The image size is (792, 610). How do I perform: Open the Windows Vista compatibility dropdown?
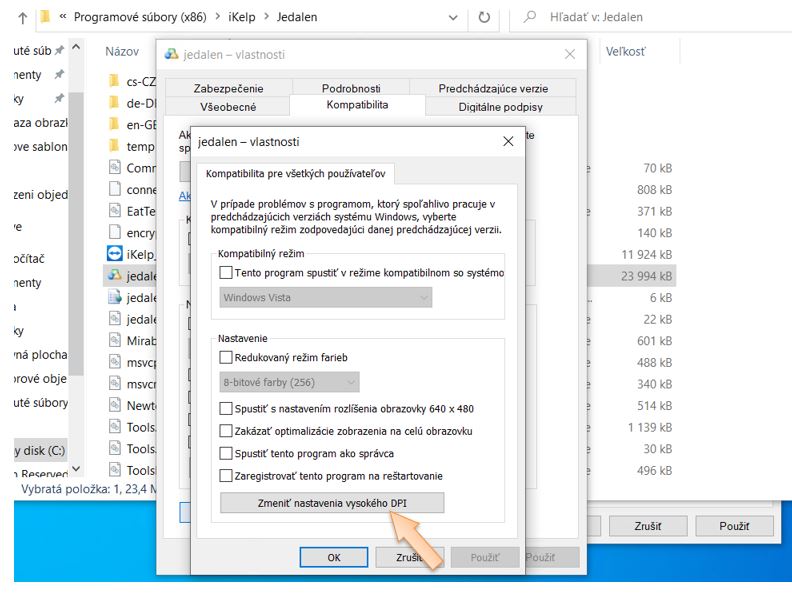tap(325, 298)
